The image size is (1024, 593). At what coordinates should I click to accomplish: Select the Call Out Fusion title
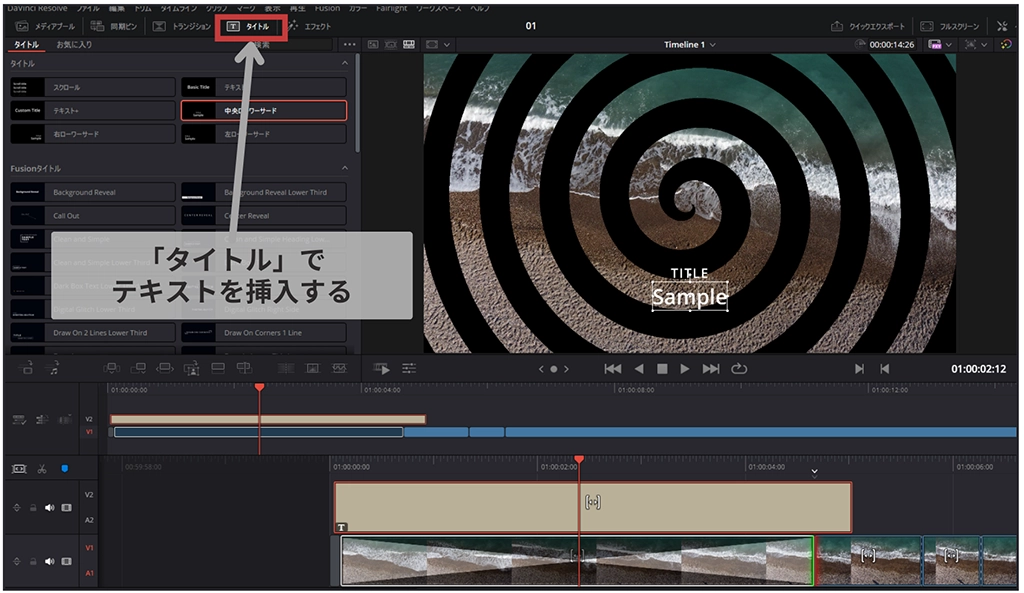point(92,215)
